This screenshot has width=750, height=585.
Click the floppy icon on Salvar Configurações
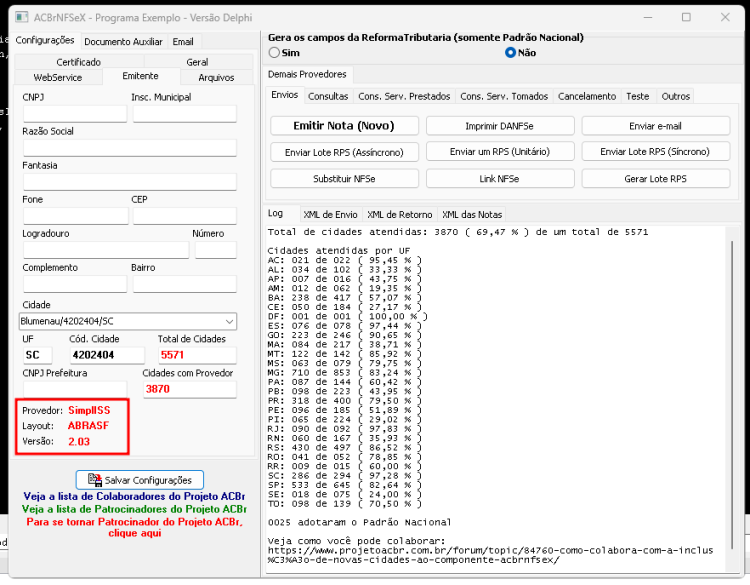95,480
